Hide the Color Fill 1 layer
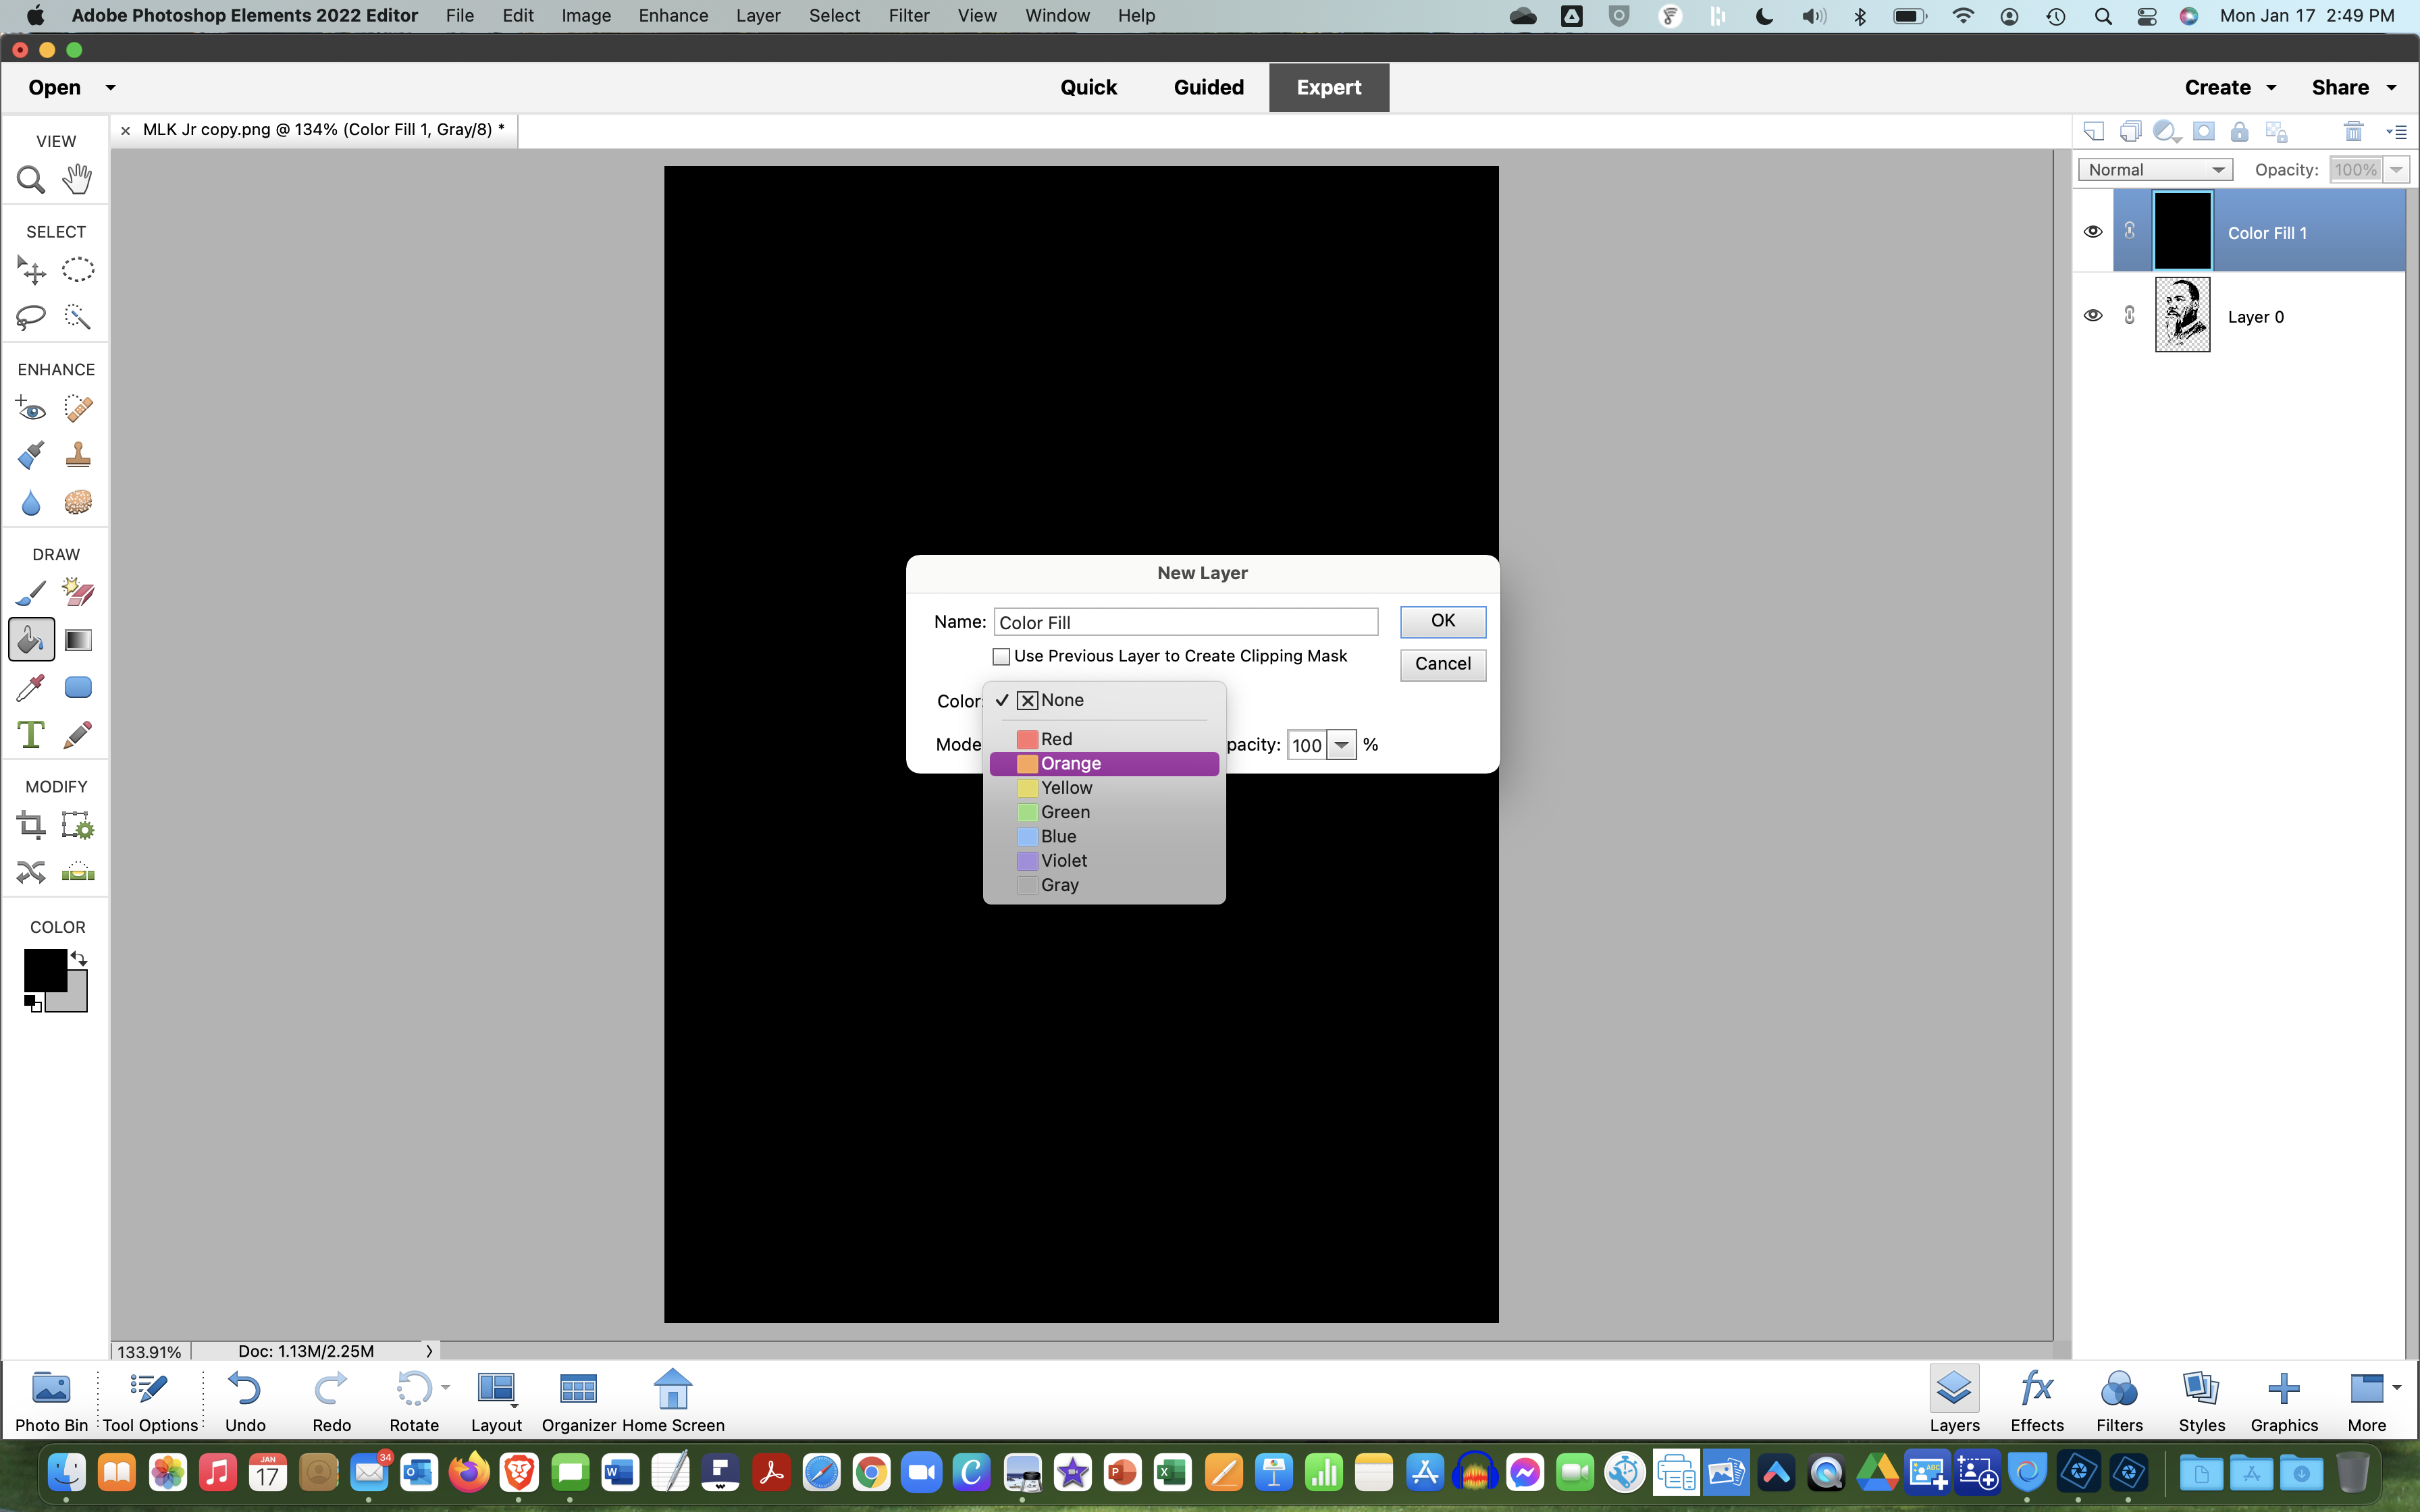The image size is (2420, 1512). click(2093, 231)
